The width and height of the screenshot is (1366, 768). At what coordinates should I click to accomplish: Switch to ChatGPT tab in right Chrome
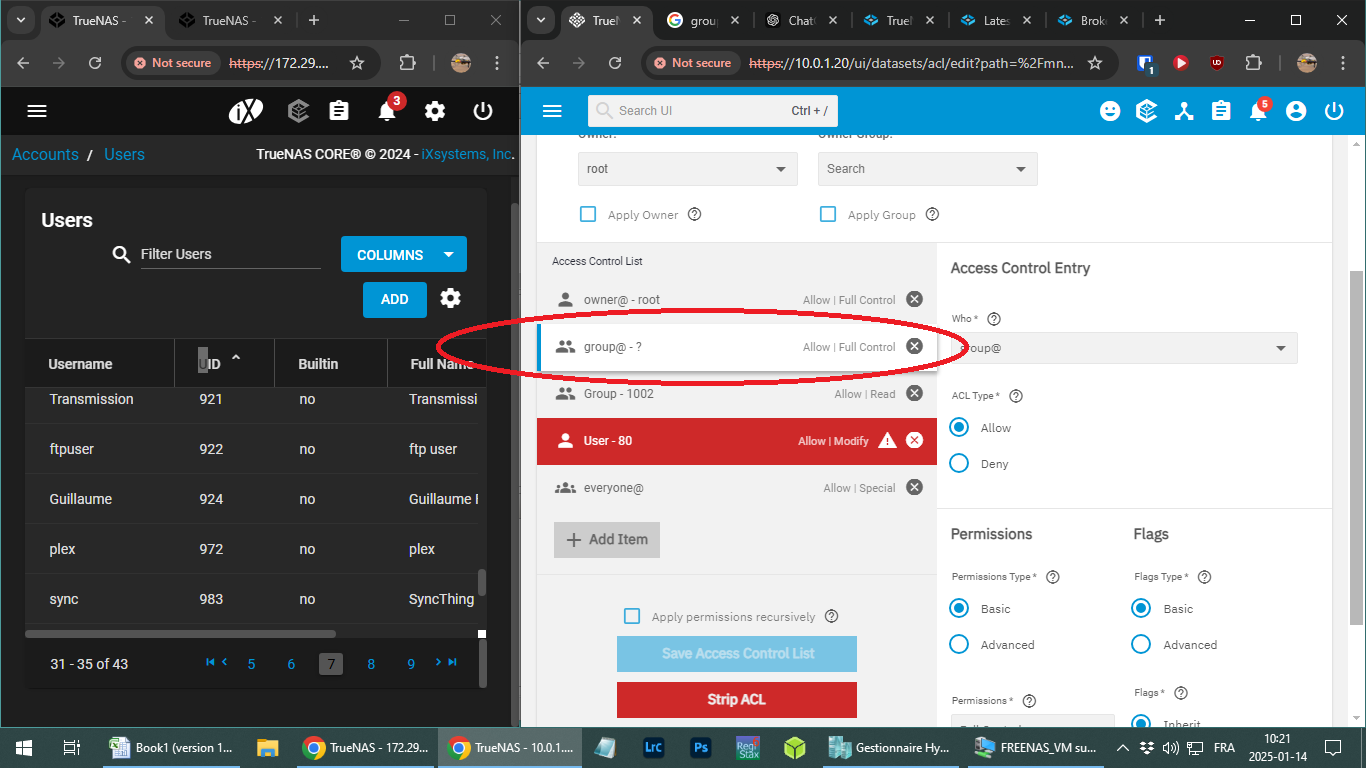click(802, 20)
